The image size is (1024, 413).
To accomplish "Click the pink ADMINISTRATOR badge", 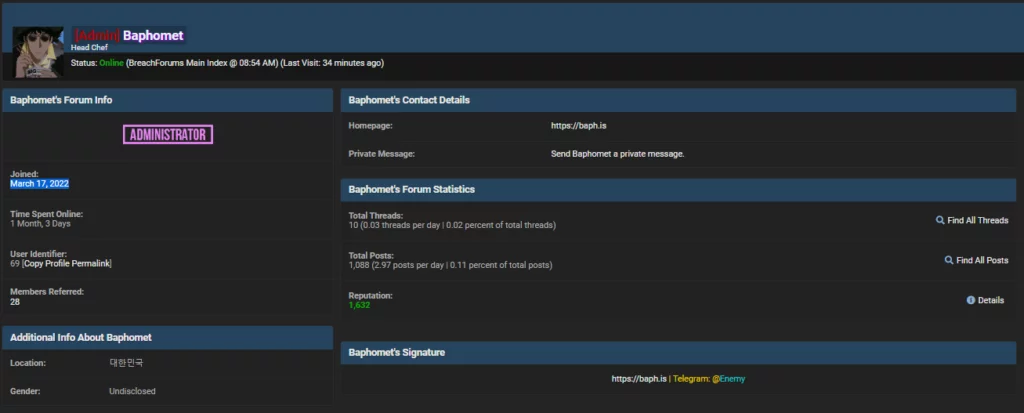I will pyautogui.click(x=168, y=134).
